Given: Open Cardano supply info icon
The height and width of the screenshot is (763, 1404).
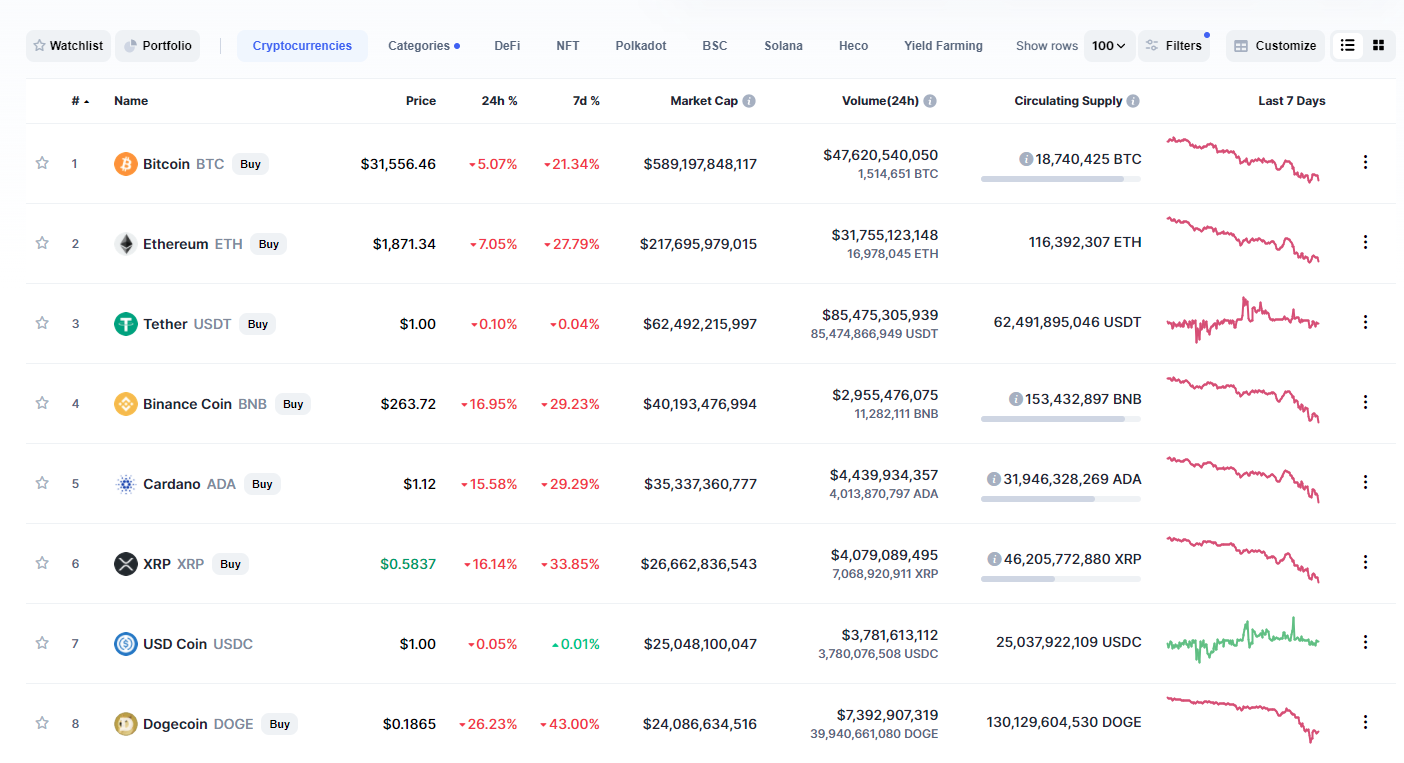Looking at the screenshot, I should coord(994,479).
